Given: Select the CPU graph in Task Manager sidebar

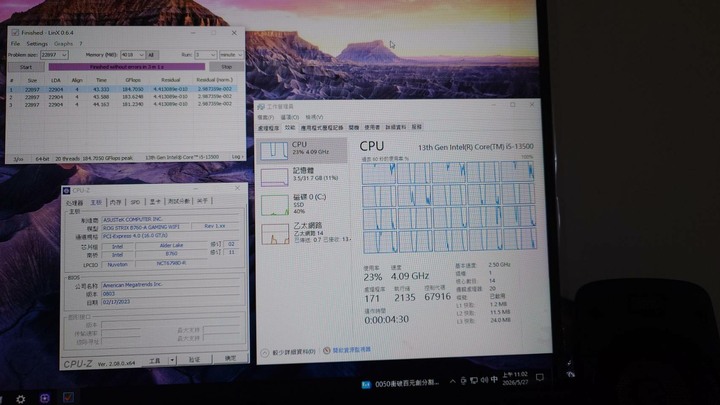Looking at the screenshot, I should pyautogui.click(x=301, y=150).
